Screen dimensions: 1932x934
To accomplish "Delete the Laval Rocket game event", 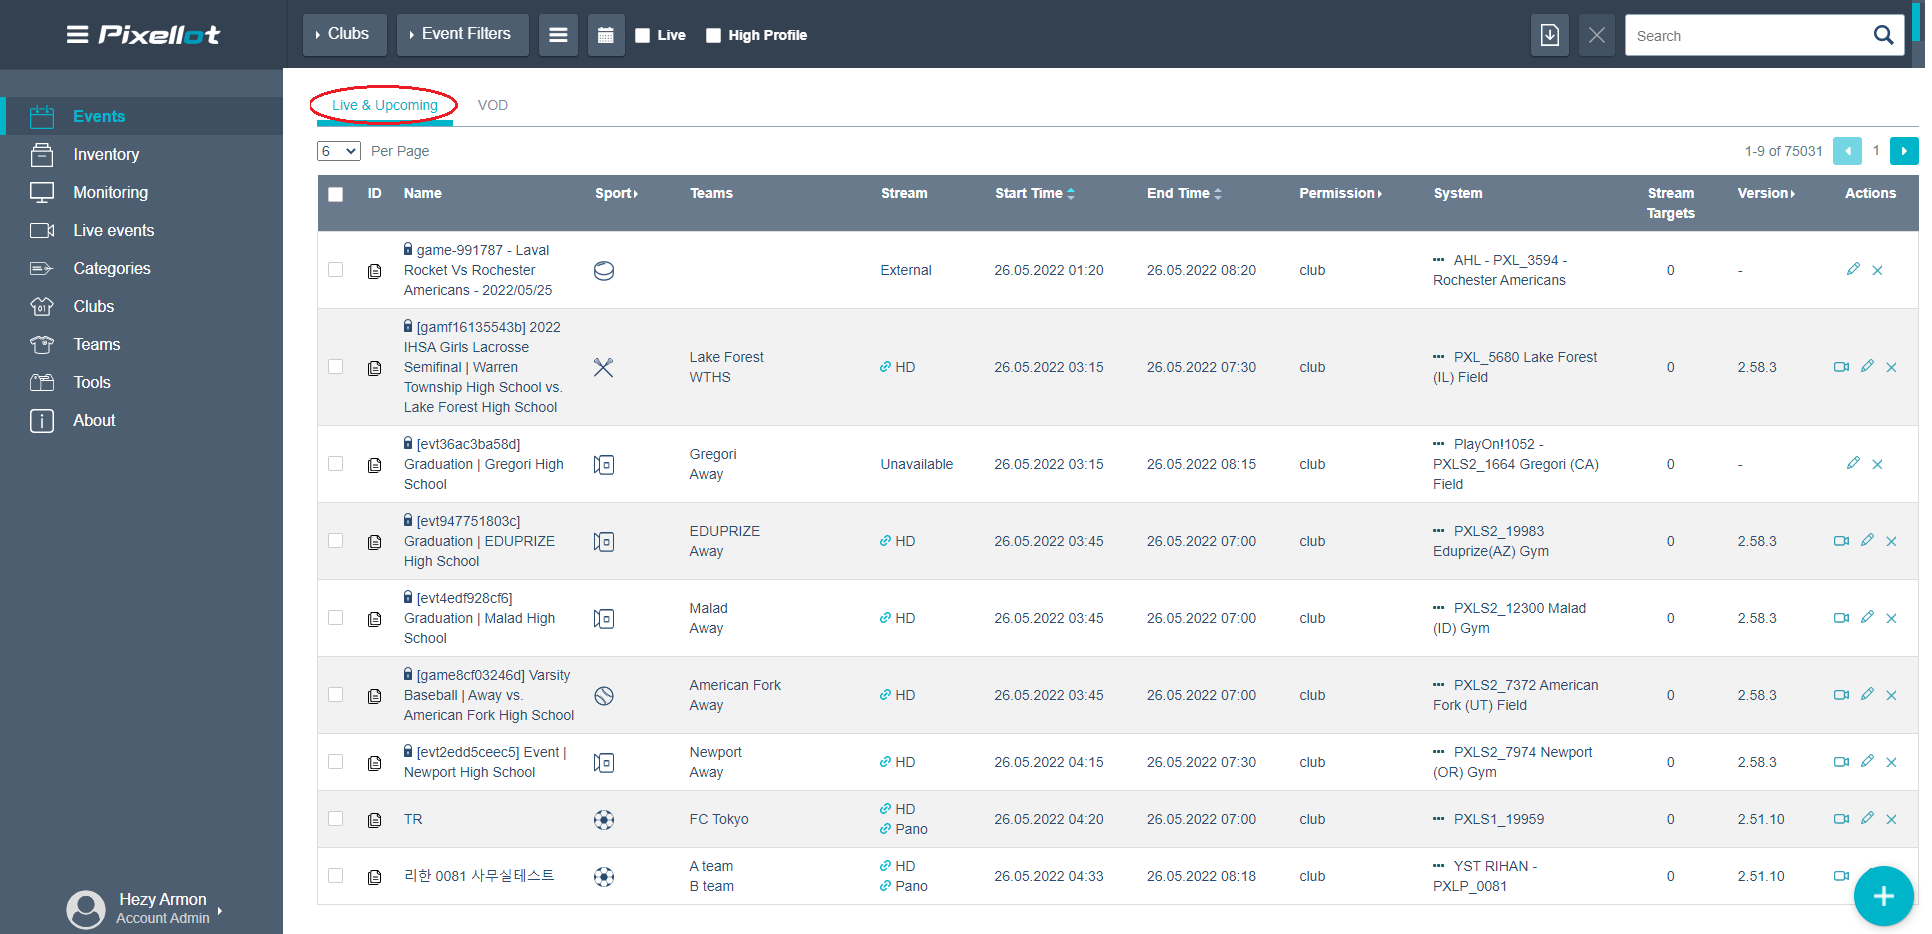I will click(x=1877, y=270).
